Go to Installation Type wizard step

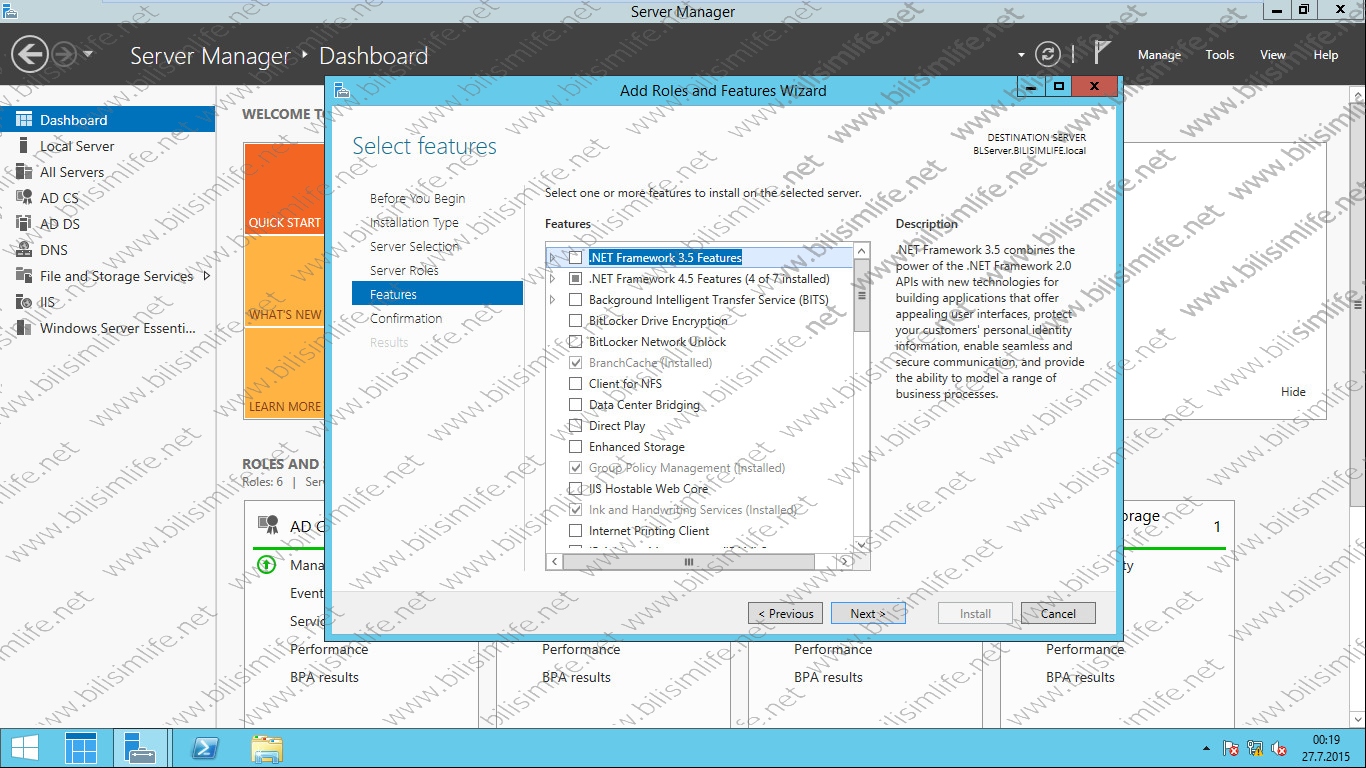click(414, 222)
